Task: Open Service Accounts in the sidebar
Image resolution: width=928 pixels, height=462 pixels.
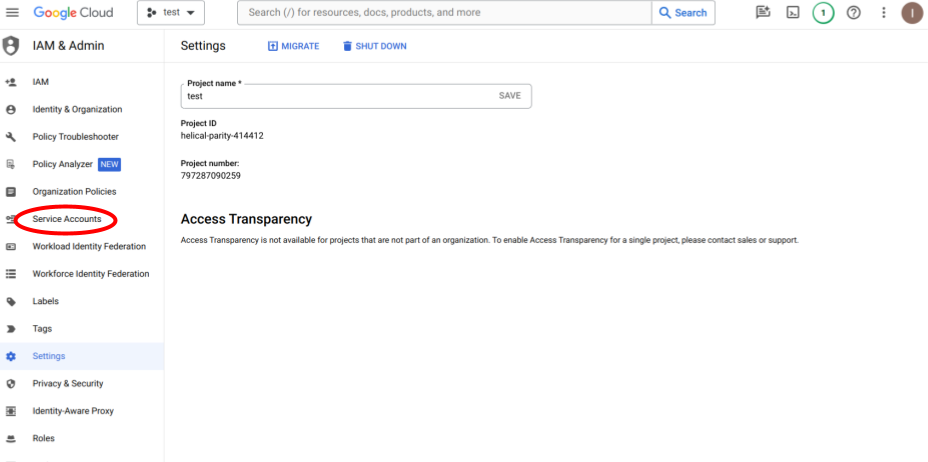Action: (67, 219)
